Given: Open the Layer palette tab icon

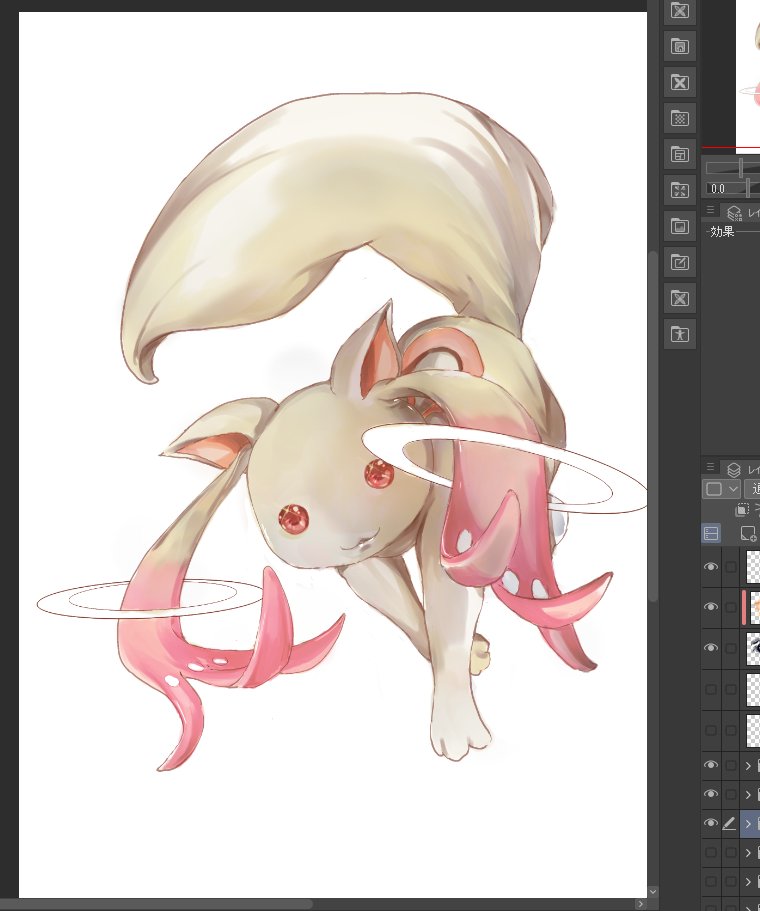Looking at the screenshot, I should [x=734, y=469].
